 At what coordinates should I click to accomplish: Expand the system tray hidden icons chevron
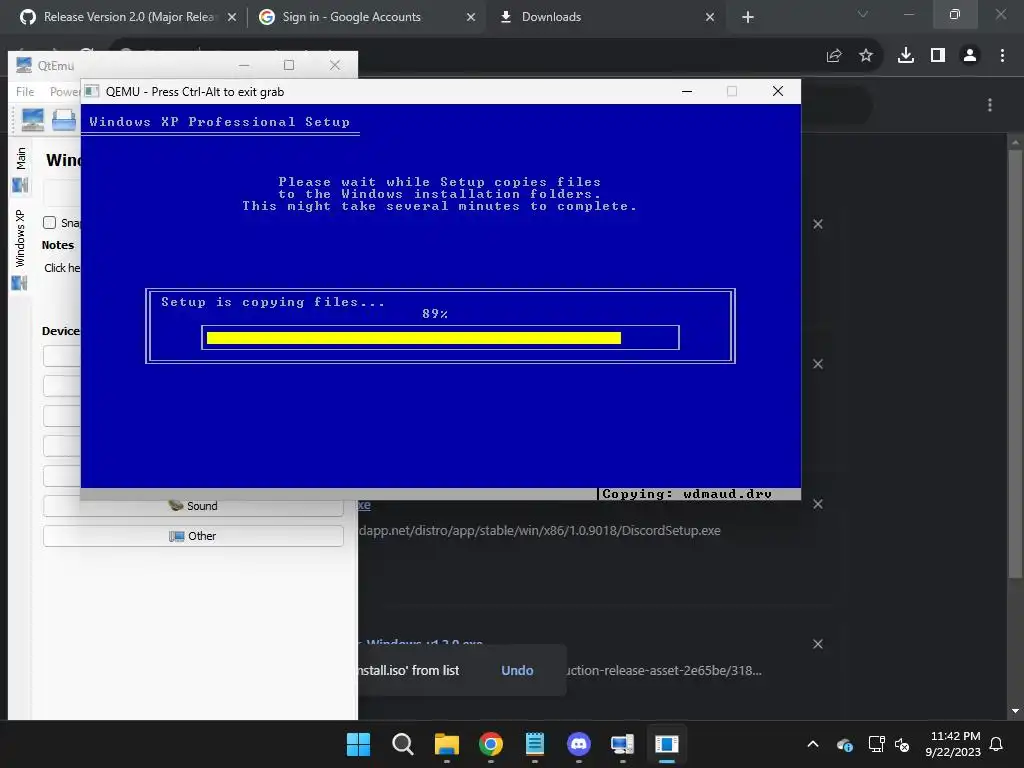click(x=813, y=744)
